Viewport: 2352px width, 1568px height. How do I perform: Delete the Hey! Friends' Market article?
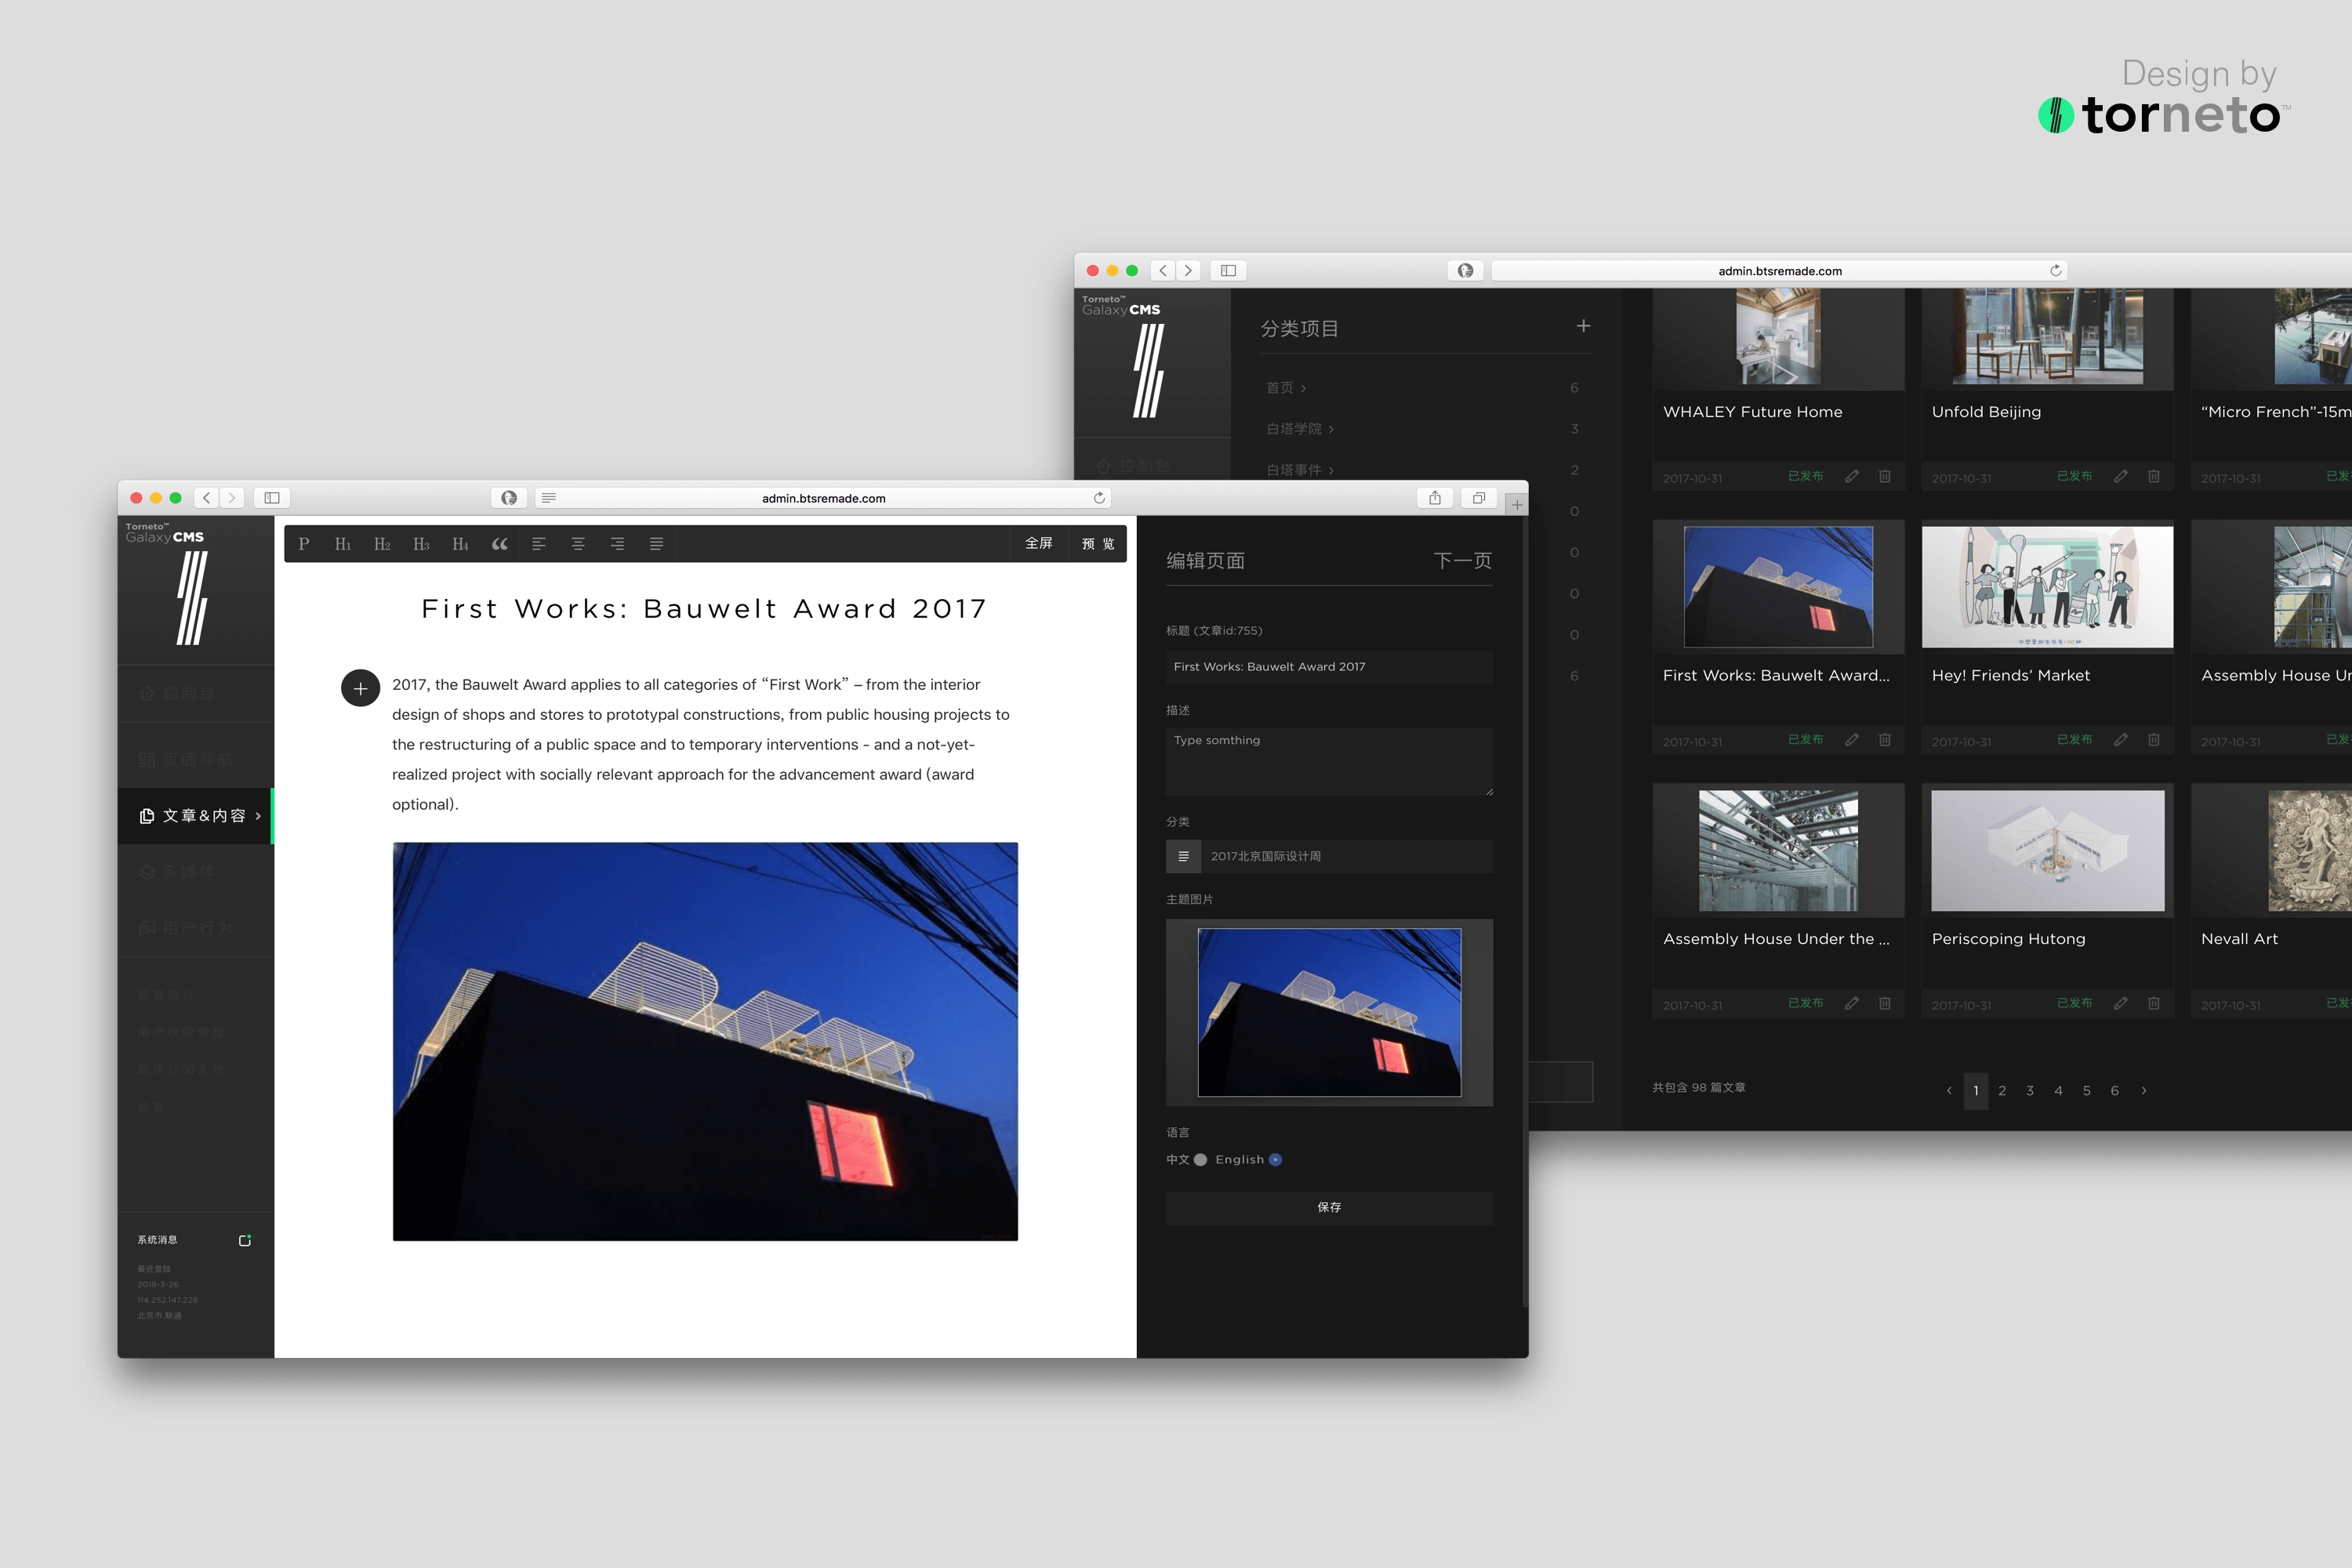(2153, 740)
